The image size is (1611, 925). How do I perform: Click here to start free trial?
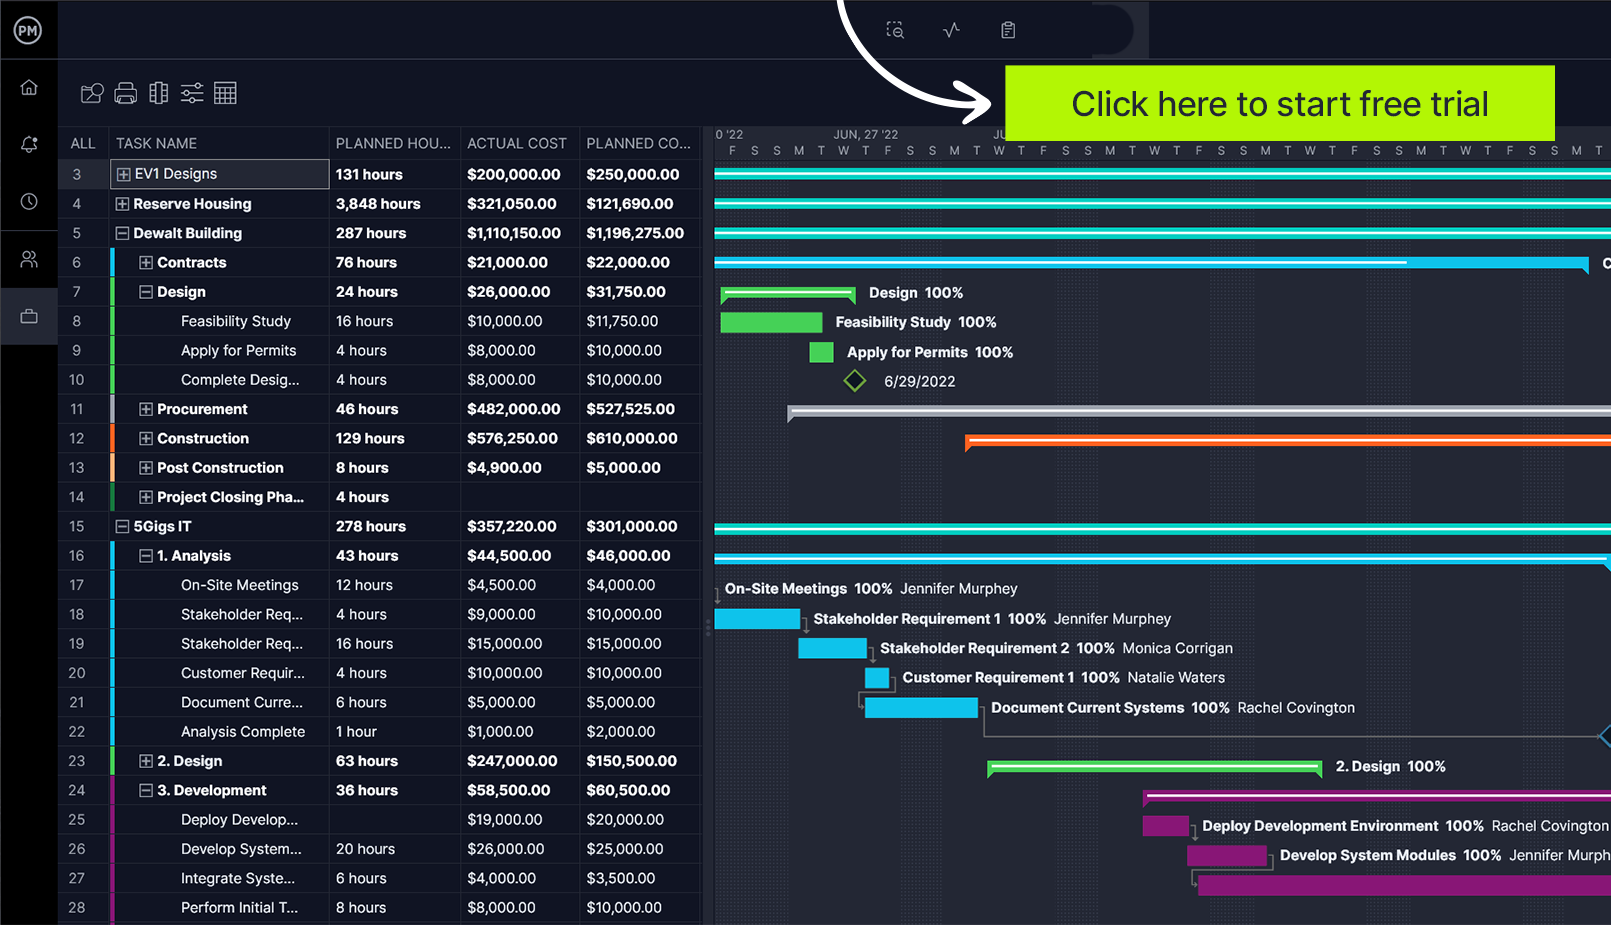coord(1280,103)
